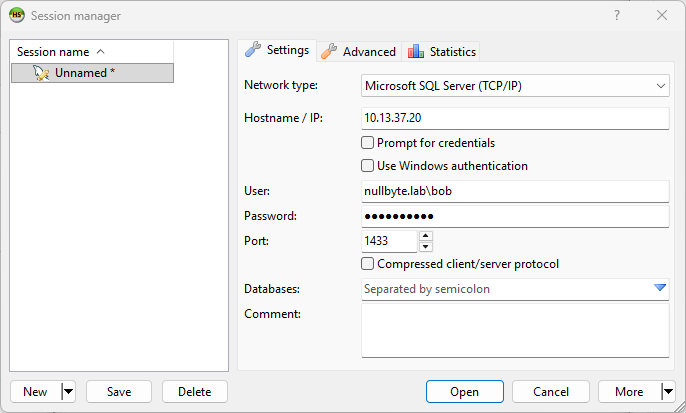686x413 pixels.
Task: Open the Statistics tab
Action: (x=441, y=52)
